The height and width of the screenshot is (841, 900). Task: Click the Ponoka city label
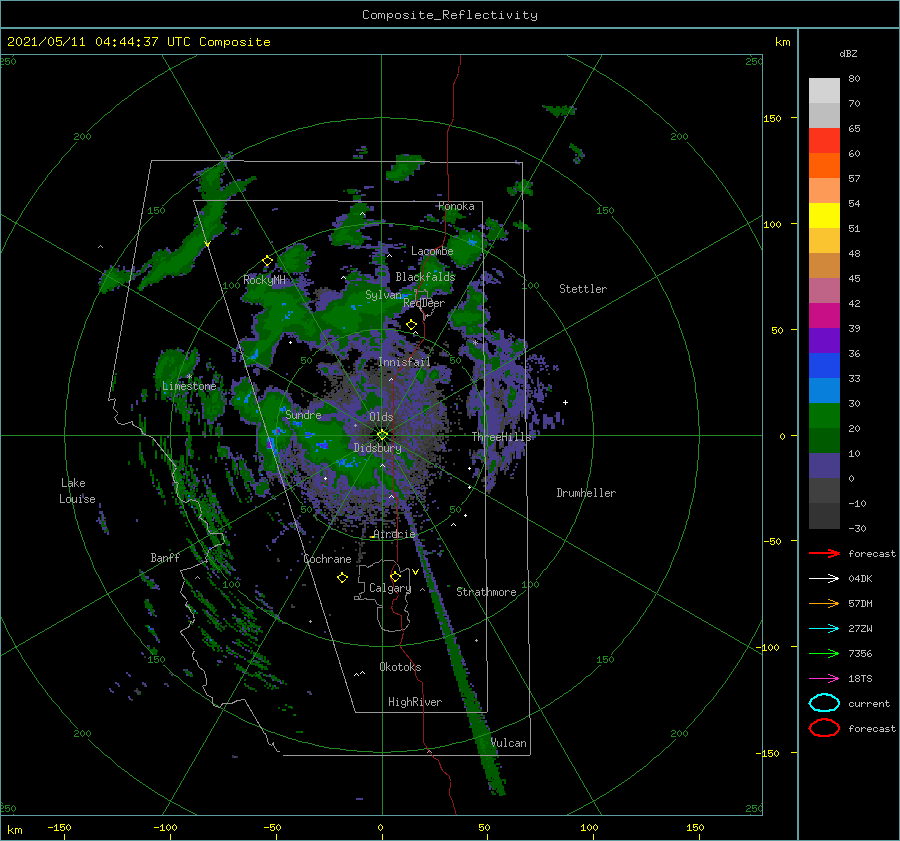456,206
